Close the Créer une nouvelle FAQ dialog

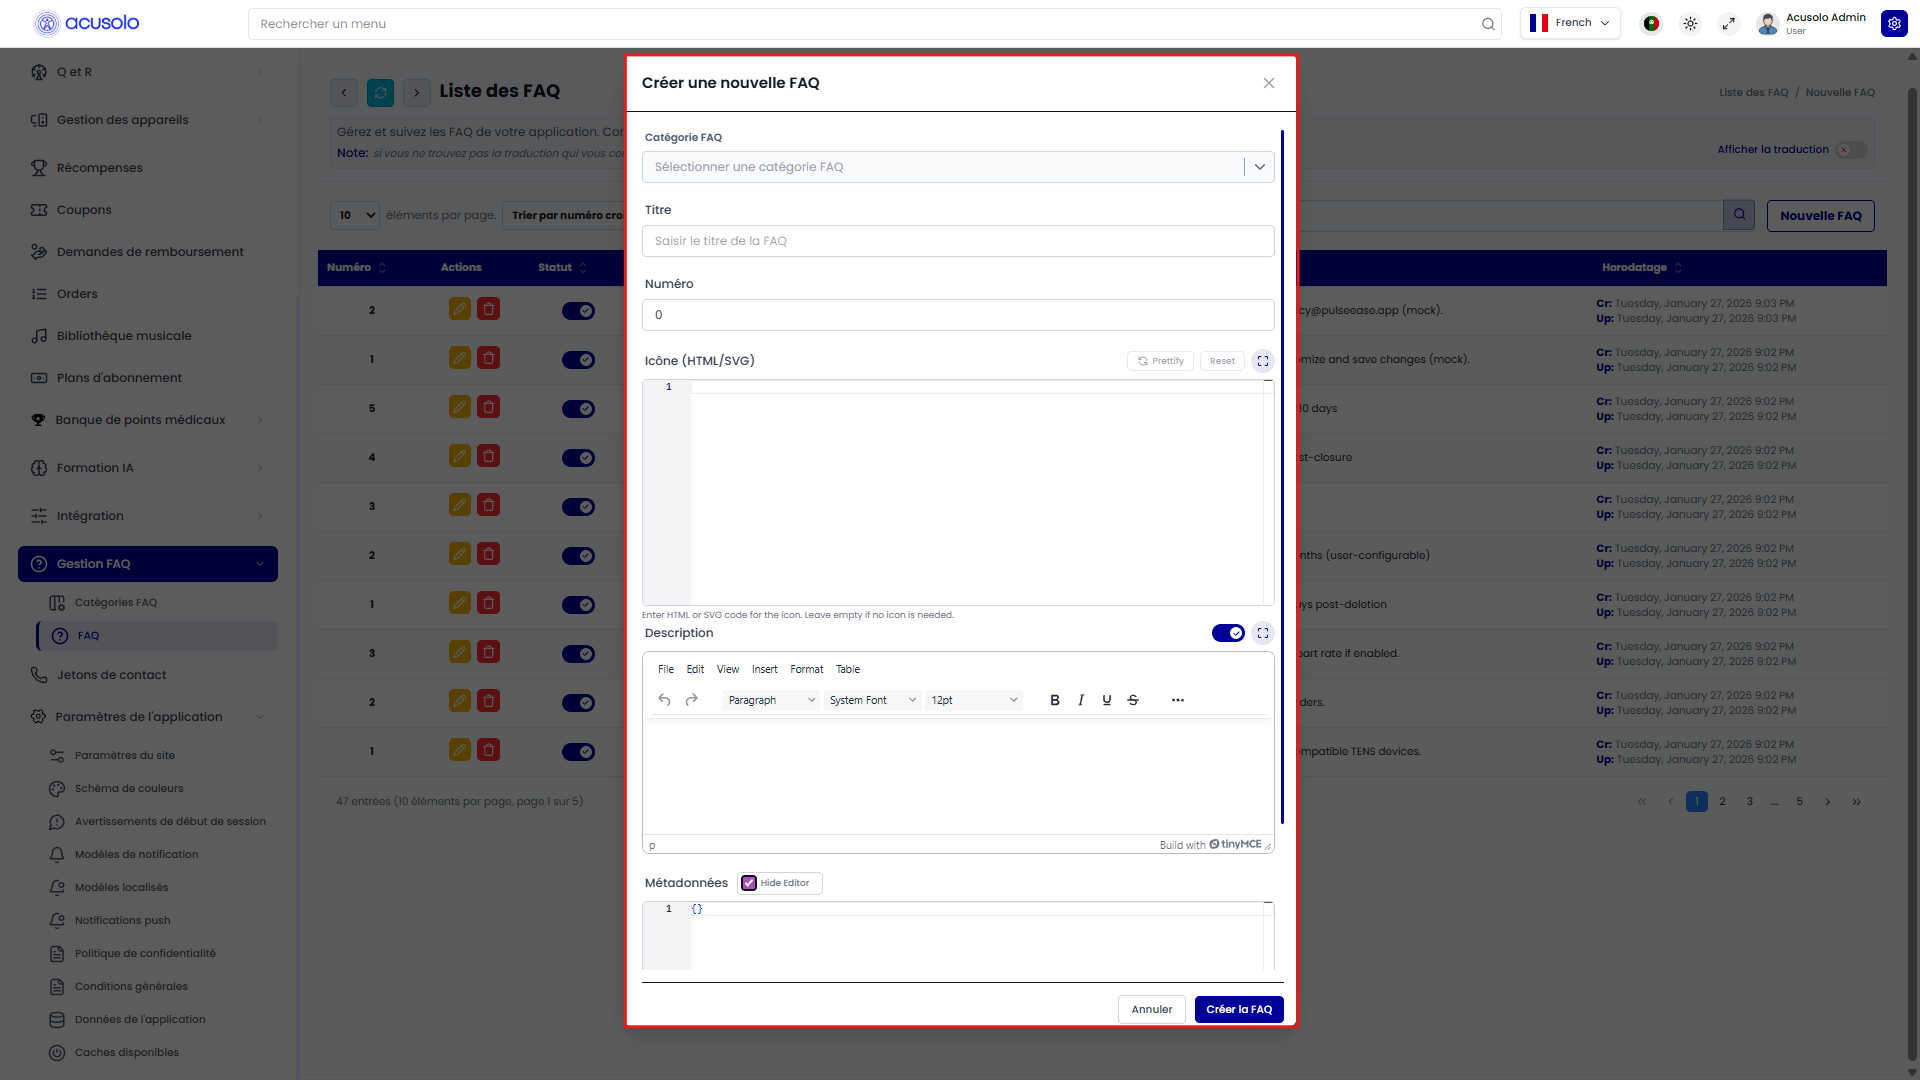[1269, 83]
